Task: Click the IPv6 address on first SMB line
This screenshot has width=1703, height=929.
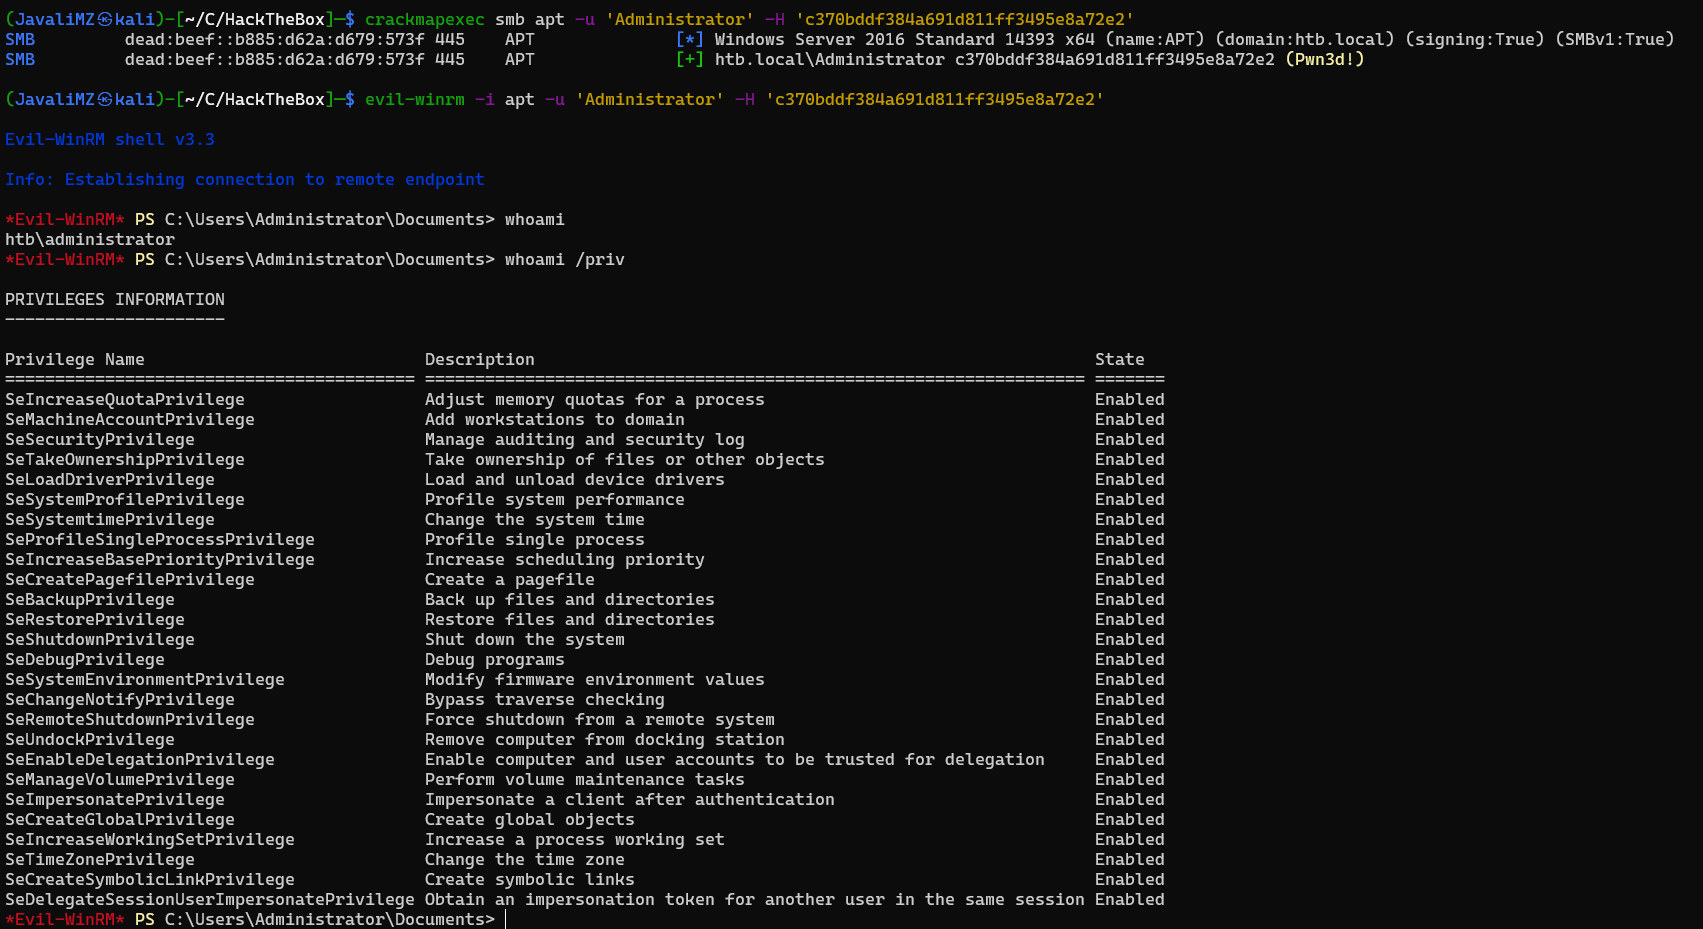Action: coord(275,39)
